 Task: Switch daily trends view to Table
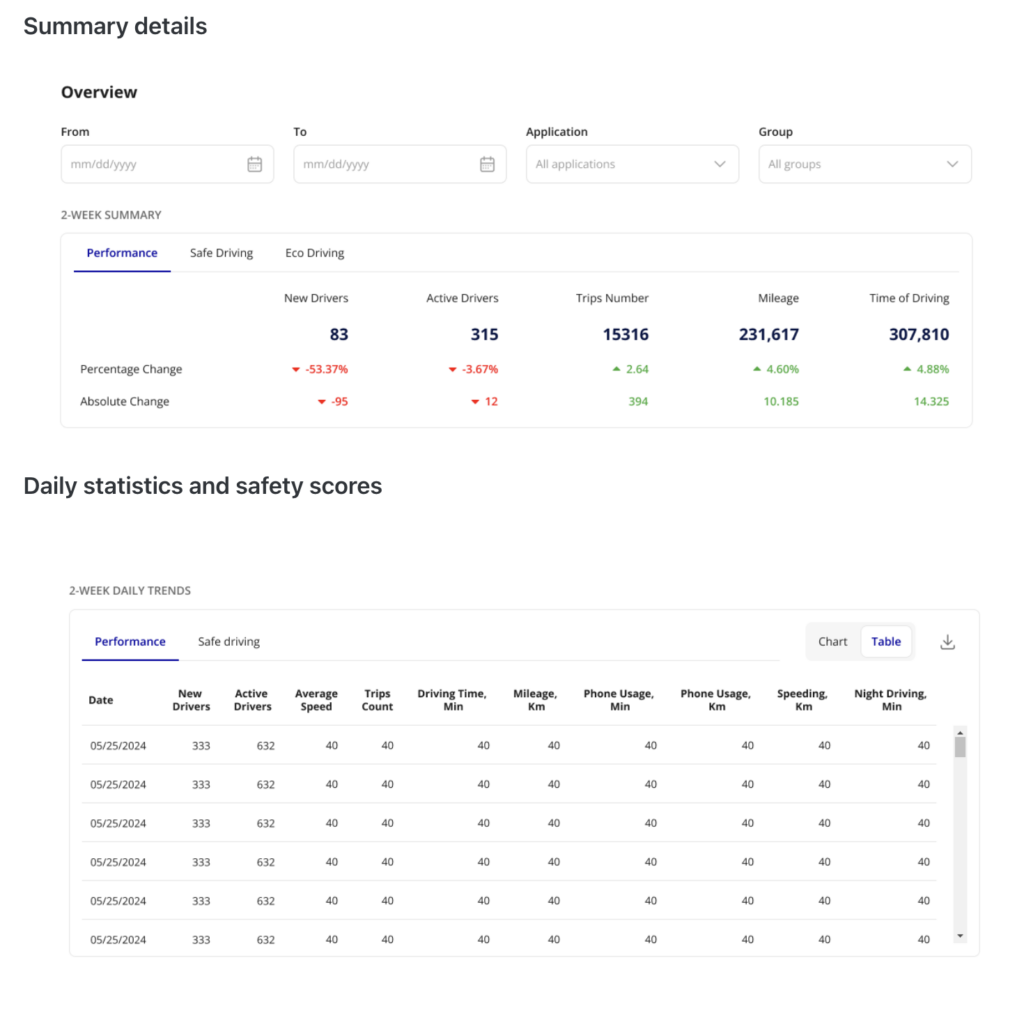pos(886,641)
